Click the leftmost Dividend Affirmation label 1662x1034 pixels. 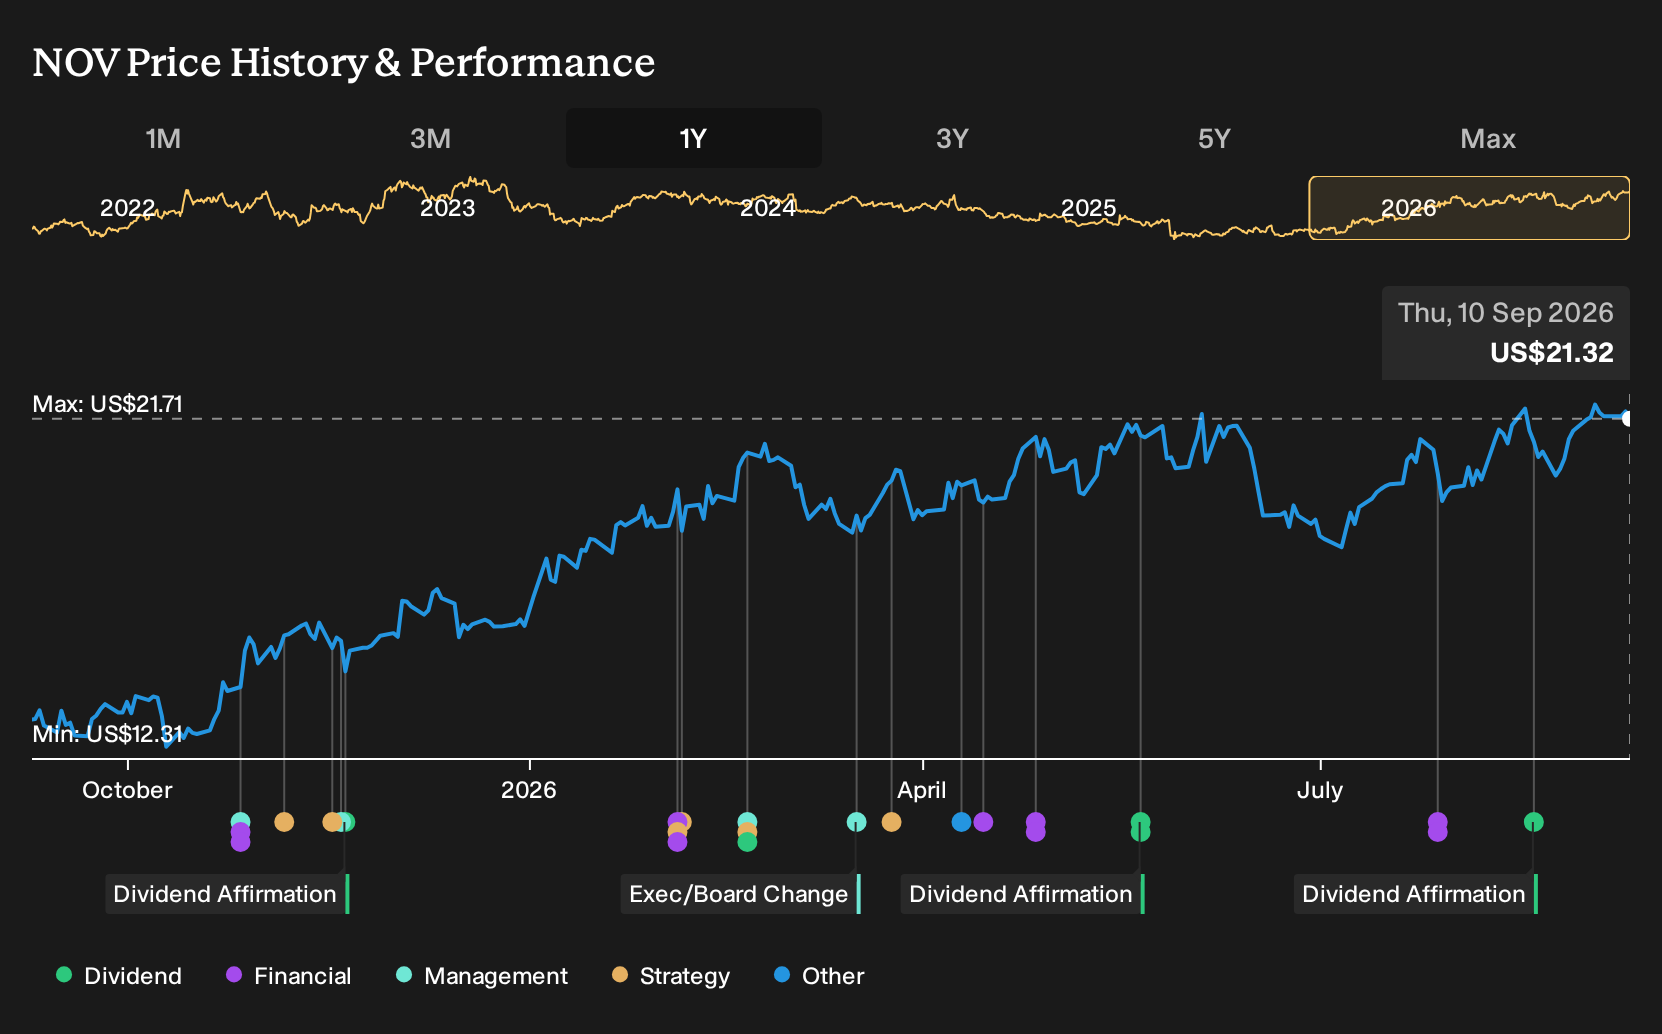coord(225,894)
